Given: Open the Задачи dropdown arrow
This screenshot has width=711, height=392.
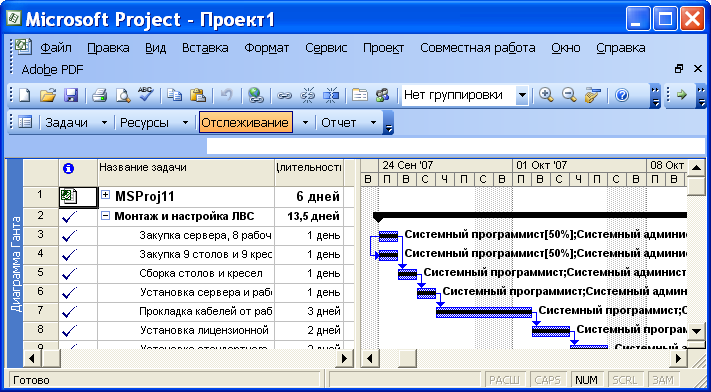Looking at the screenshot, I should [104, 122].
